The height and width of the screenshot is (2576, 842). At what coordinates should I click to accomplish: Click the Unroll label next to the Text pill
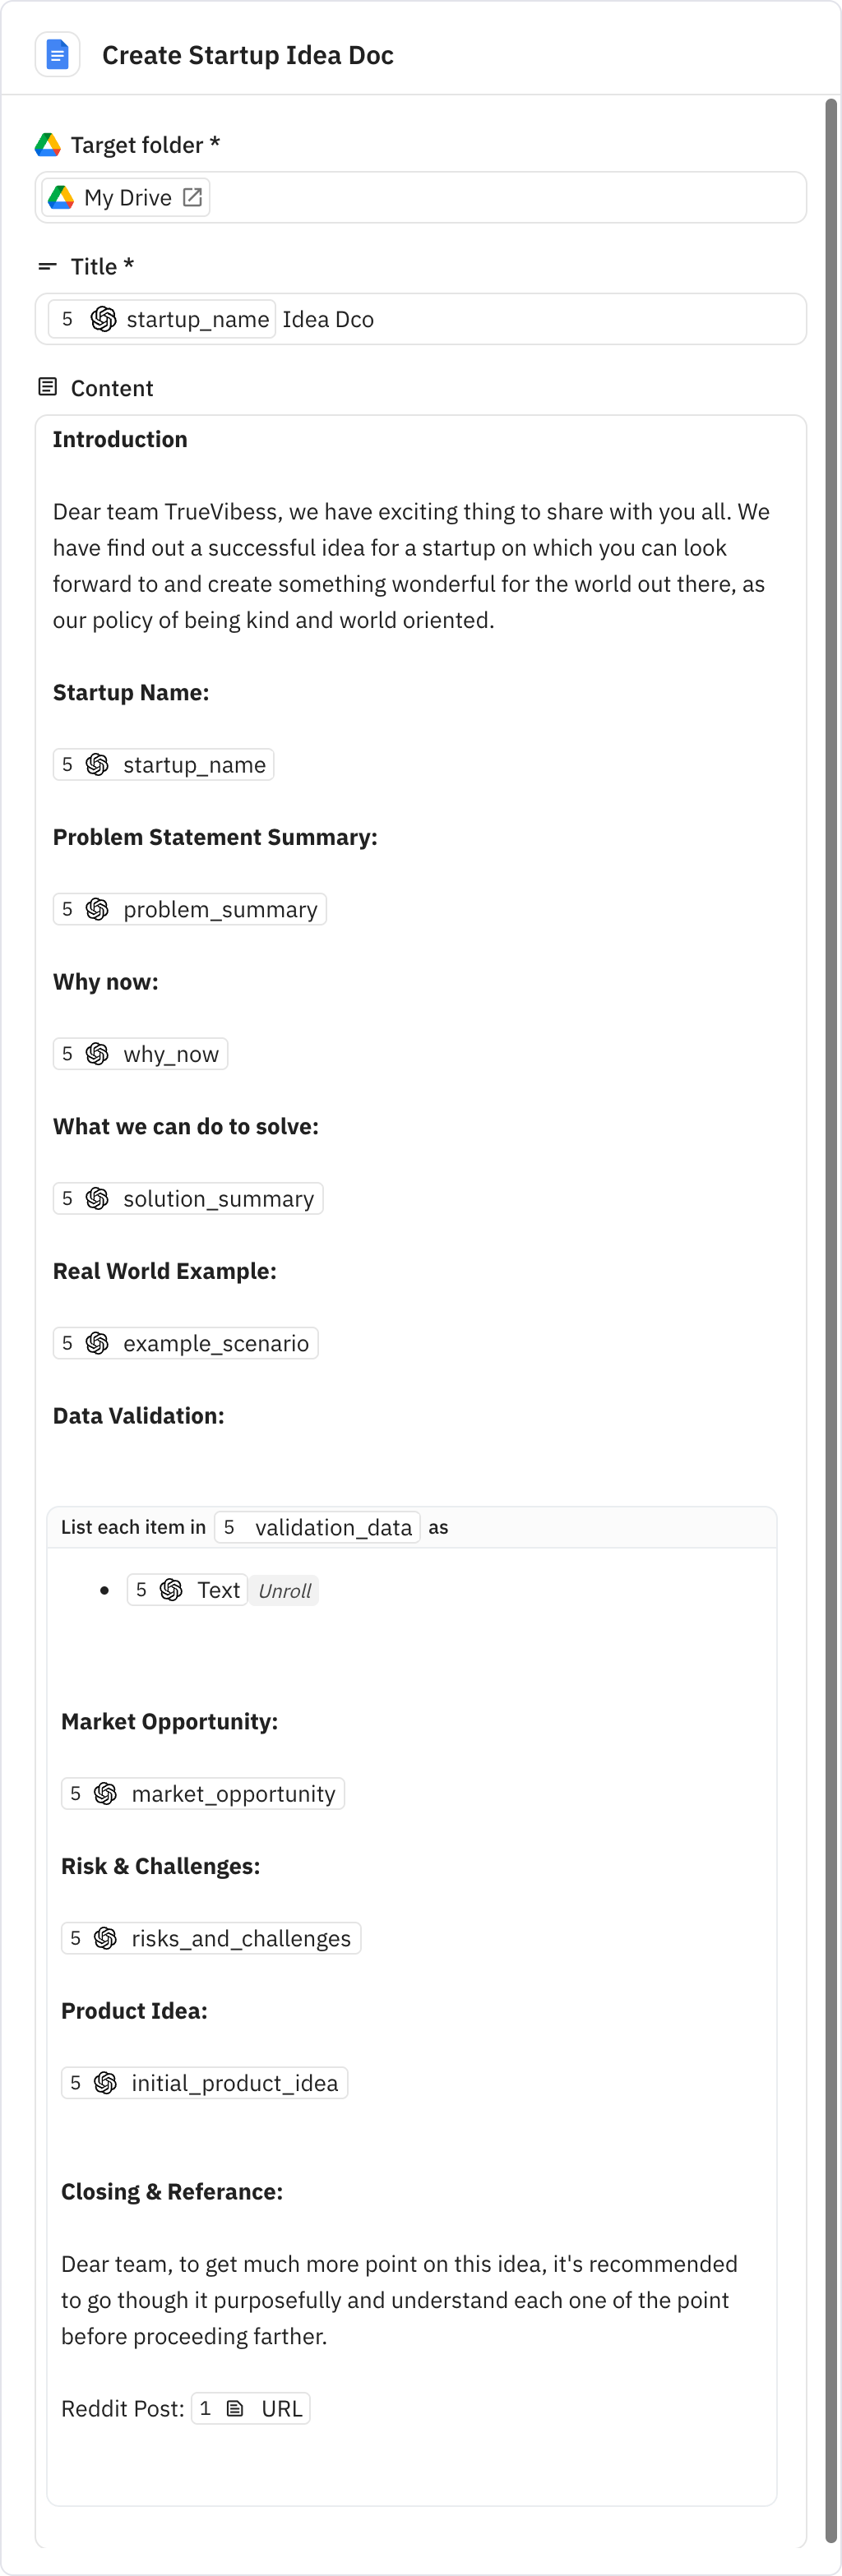pyautogui.click(x=284, y=1590)
